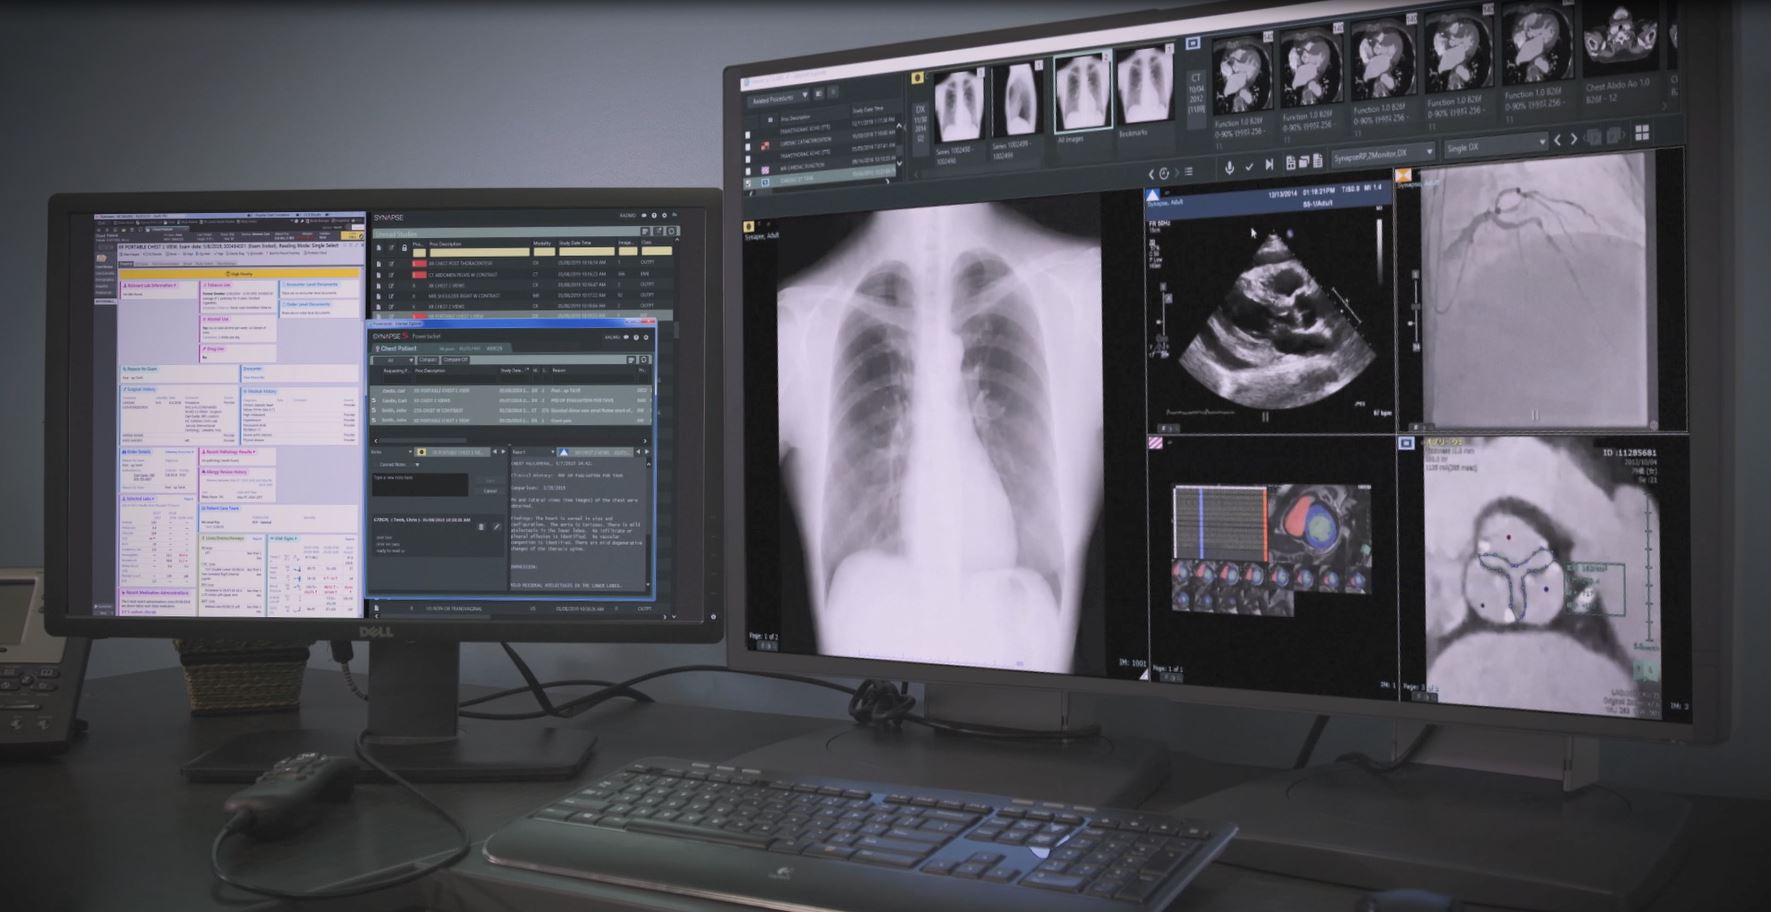1771x912 pixels.
Task: Show next report with right arrow
Action: [x=647, y=452]
